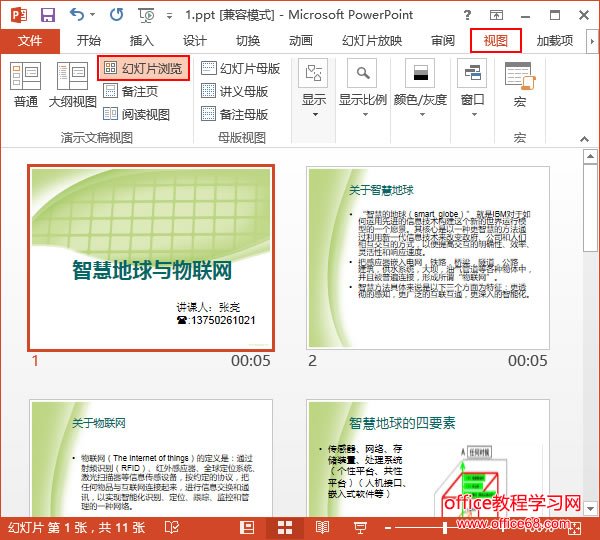Switch to 普通 normal view

[26, 85]
